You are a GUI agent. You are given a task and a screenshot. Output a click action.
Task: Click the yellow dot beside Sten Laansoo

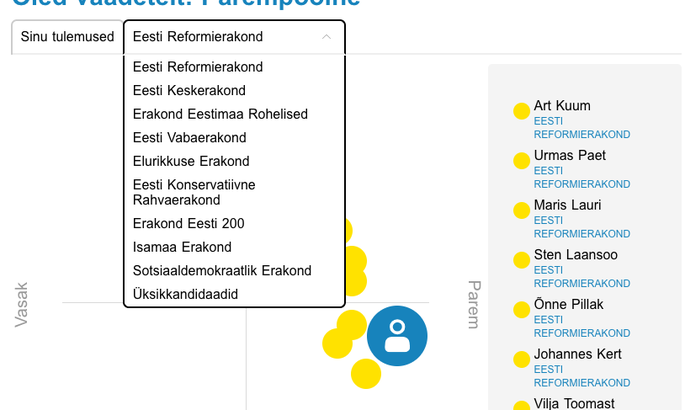tap(521, 260)
